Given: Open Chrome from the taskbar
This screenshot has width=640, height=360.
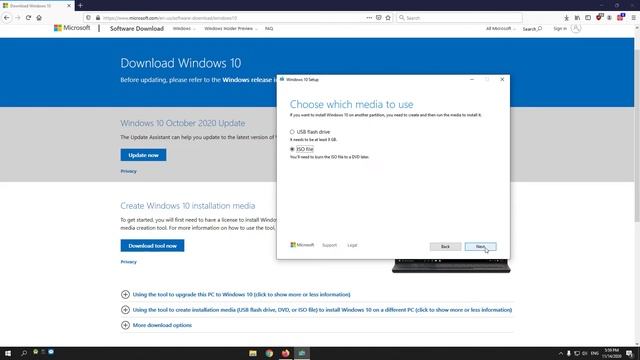Looking at the screenshot, I should click(x=269, y=353).
